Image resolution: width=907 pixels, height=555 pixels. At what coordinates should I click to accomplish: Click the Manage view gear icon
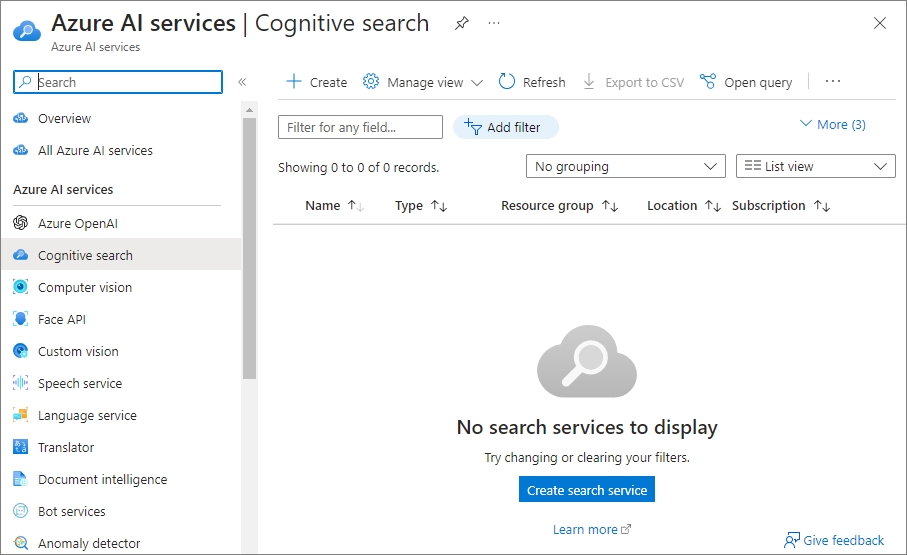pos(371,82)
